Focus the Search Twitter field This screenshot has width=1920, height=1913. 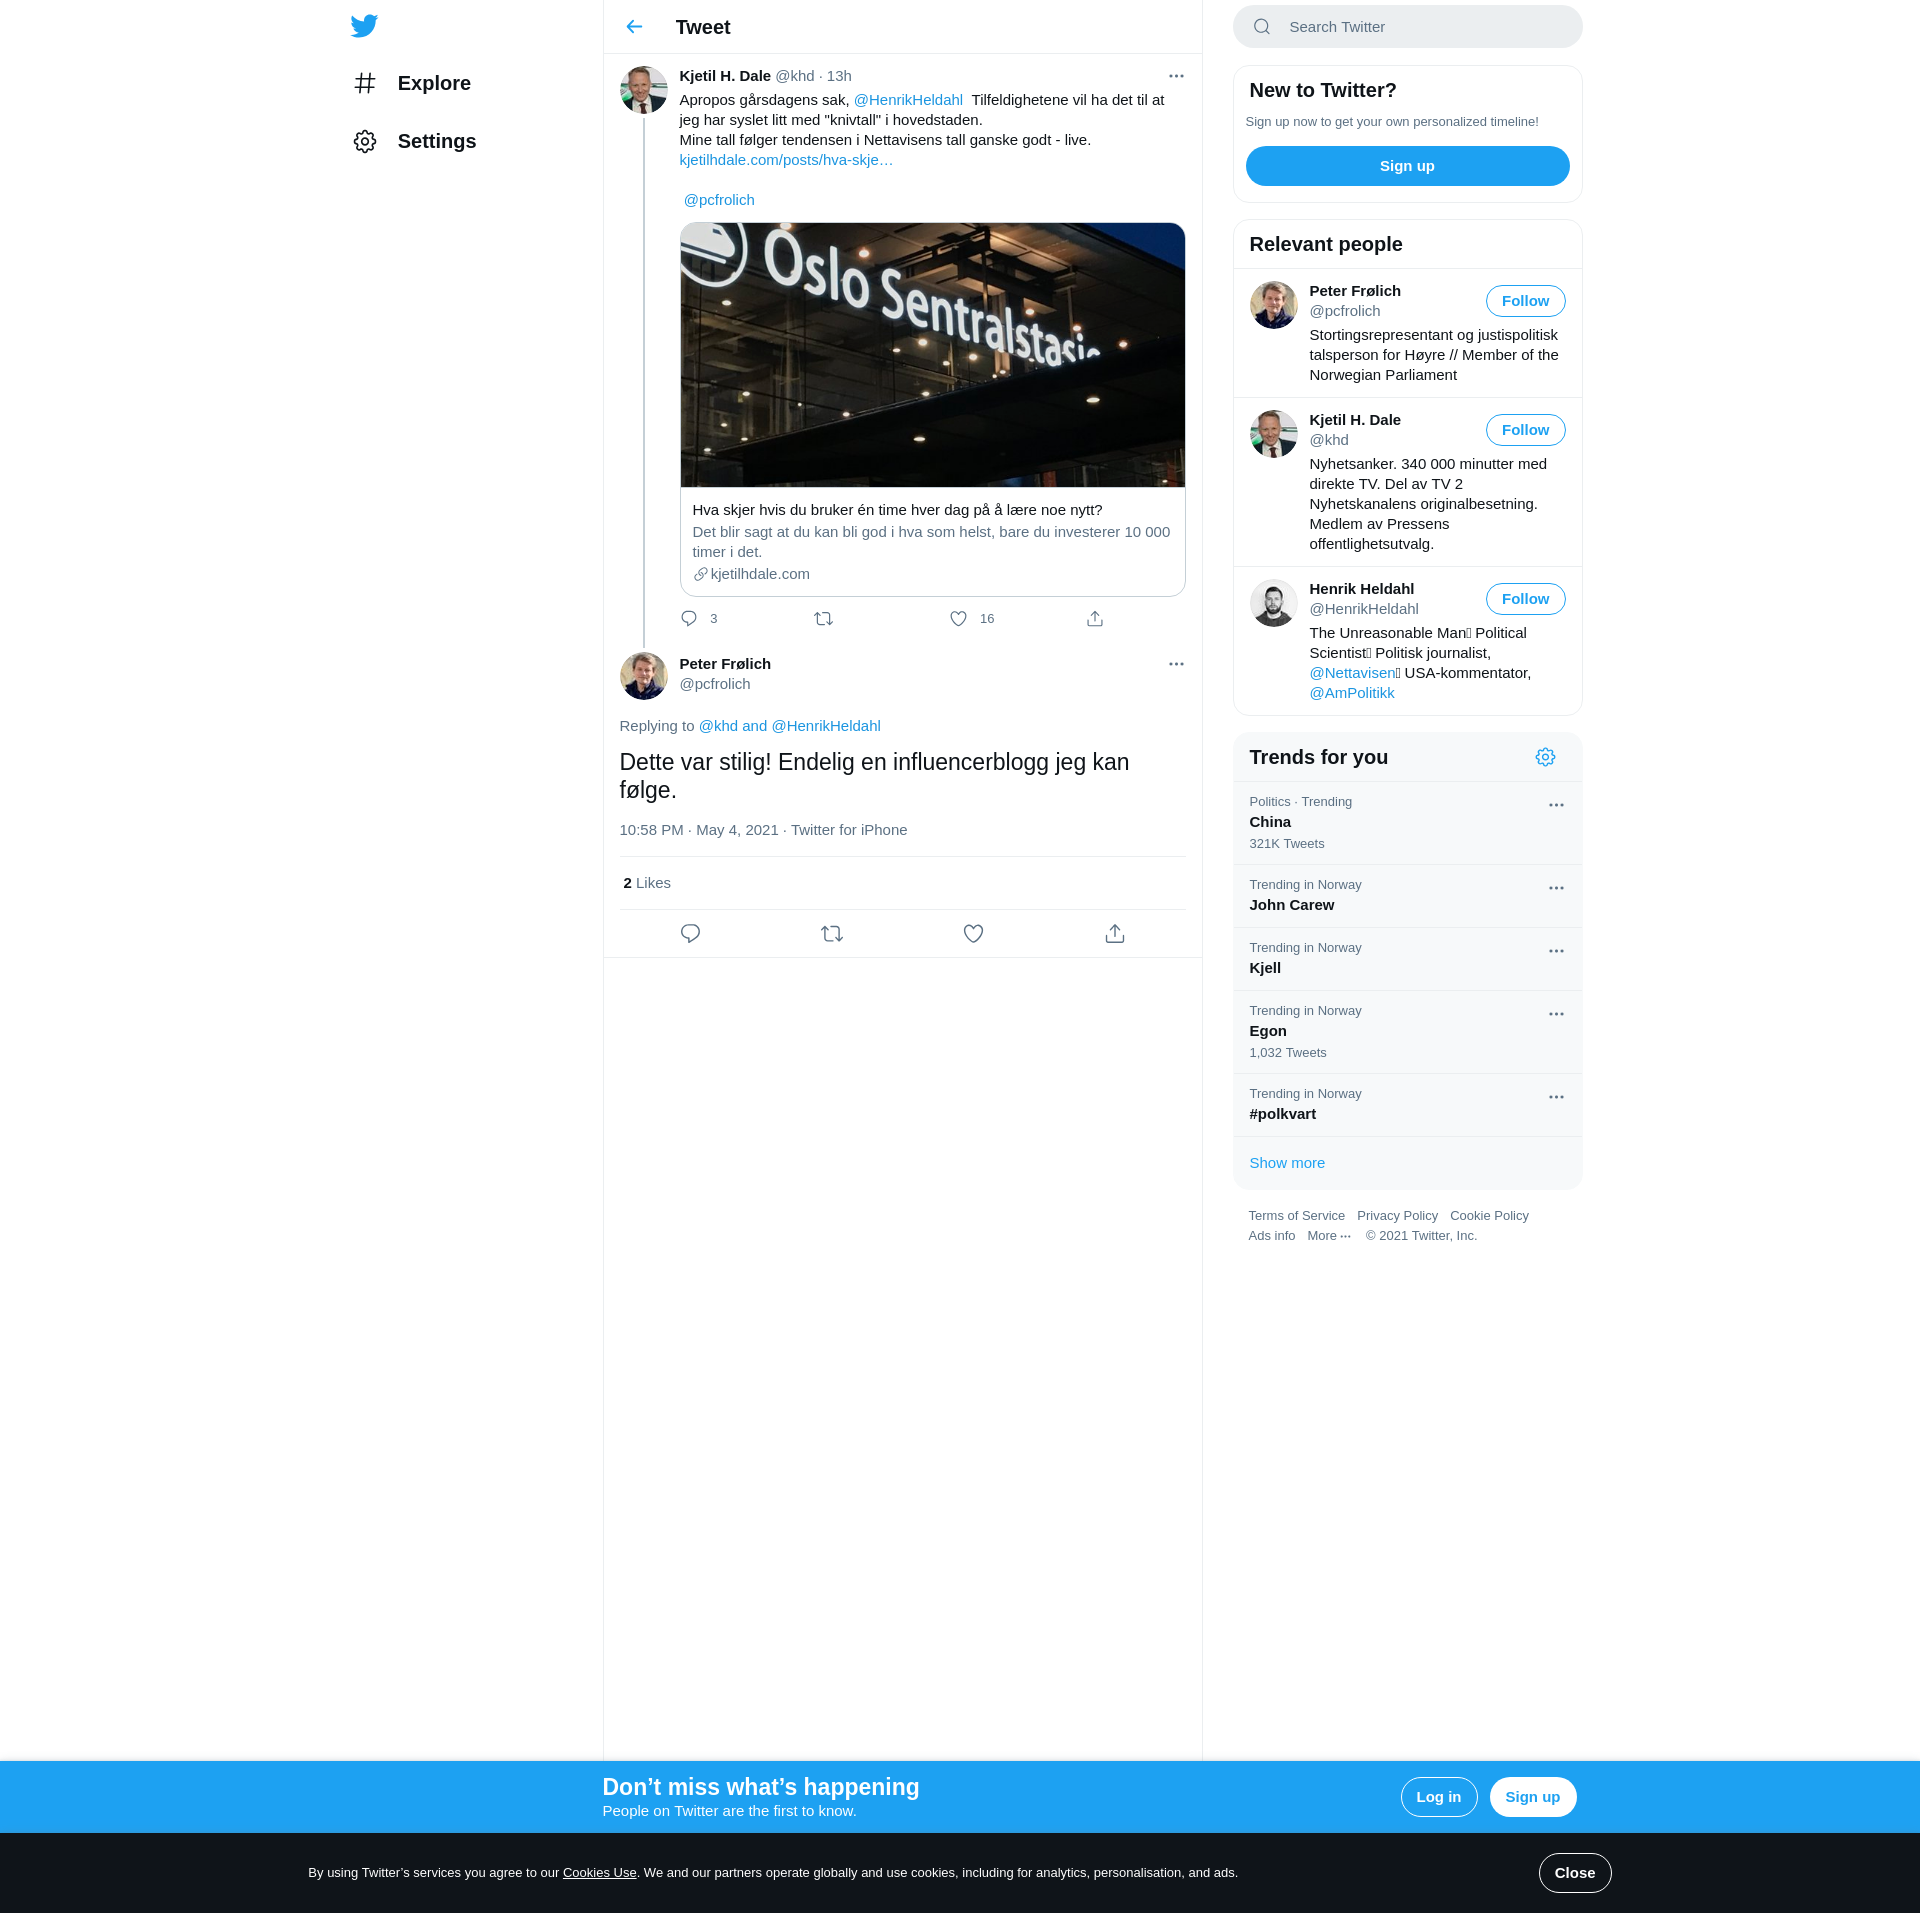click(x=1407, y=27)
